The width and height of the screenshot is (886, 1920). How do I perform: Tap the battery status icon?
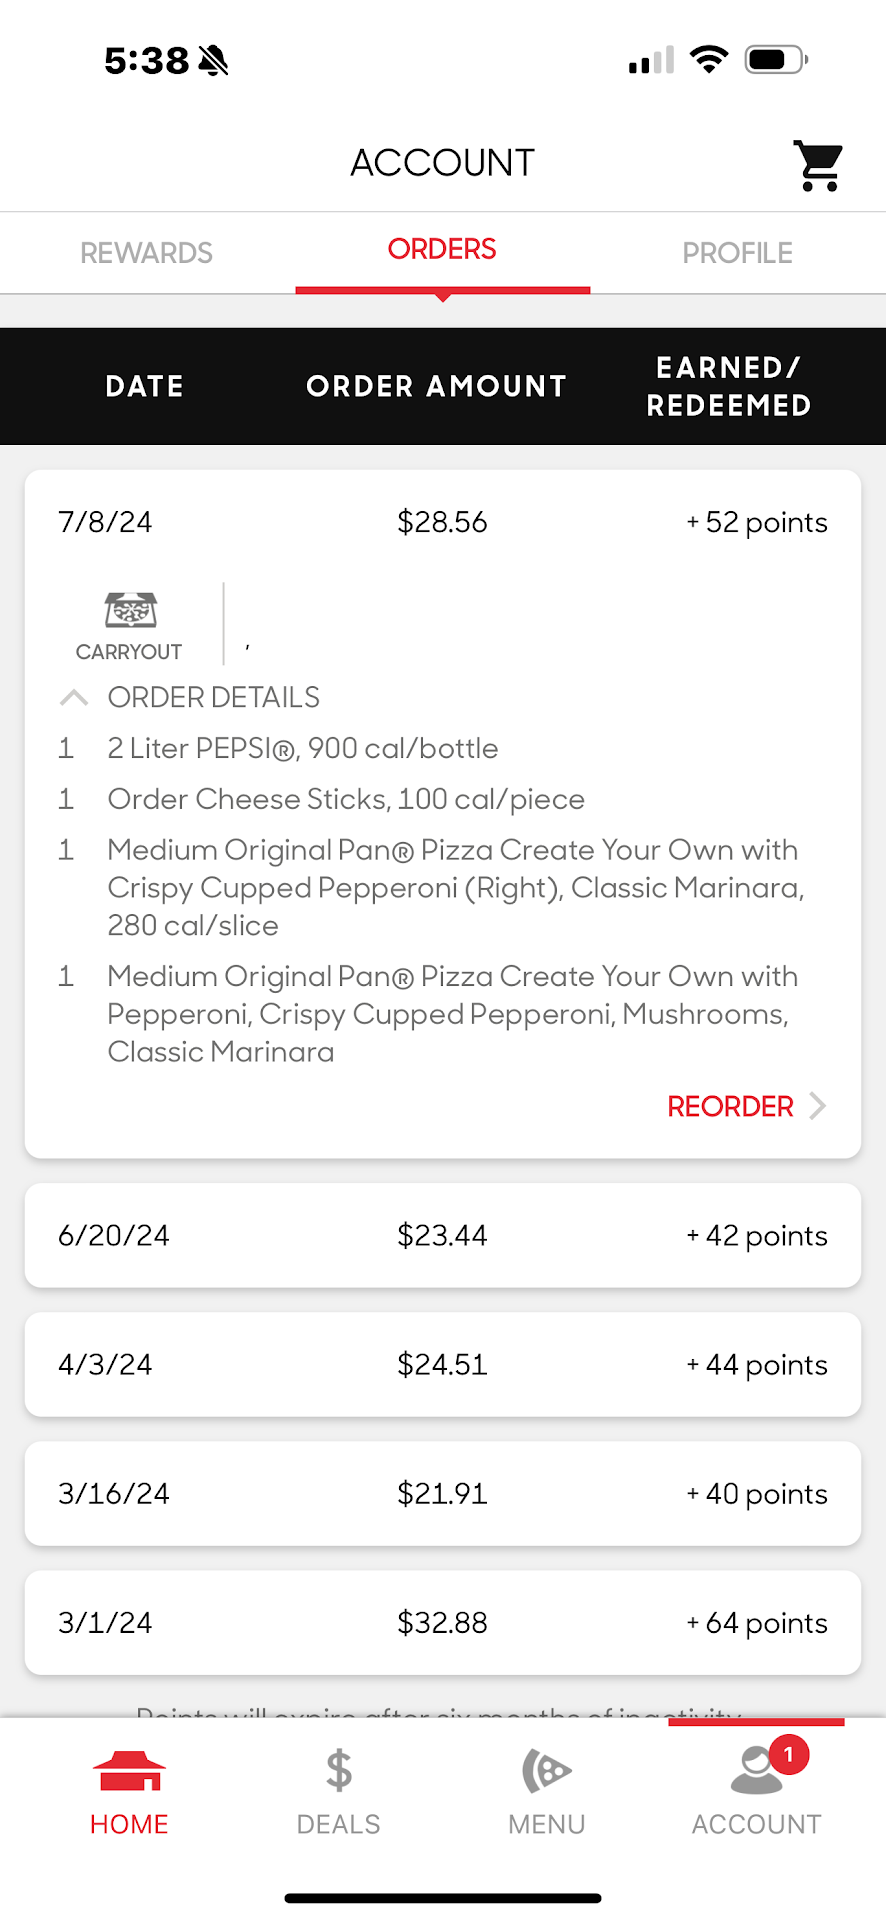pyautogui.click(x=776, y=60)
